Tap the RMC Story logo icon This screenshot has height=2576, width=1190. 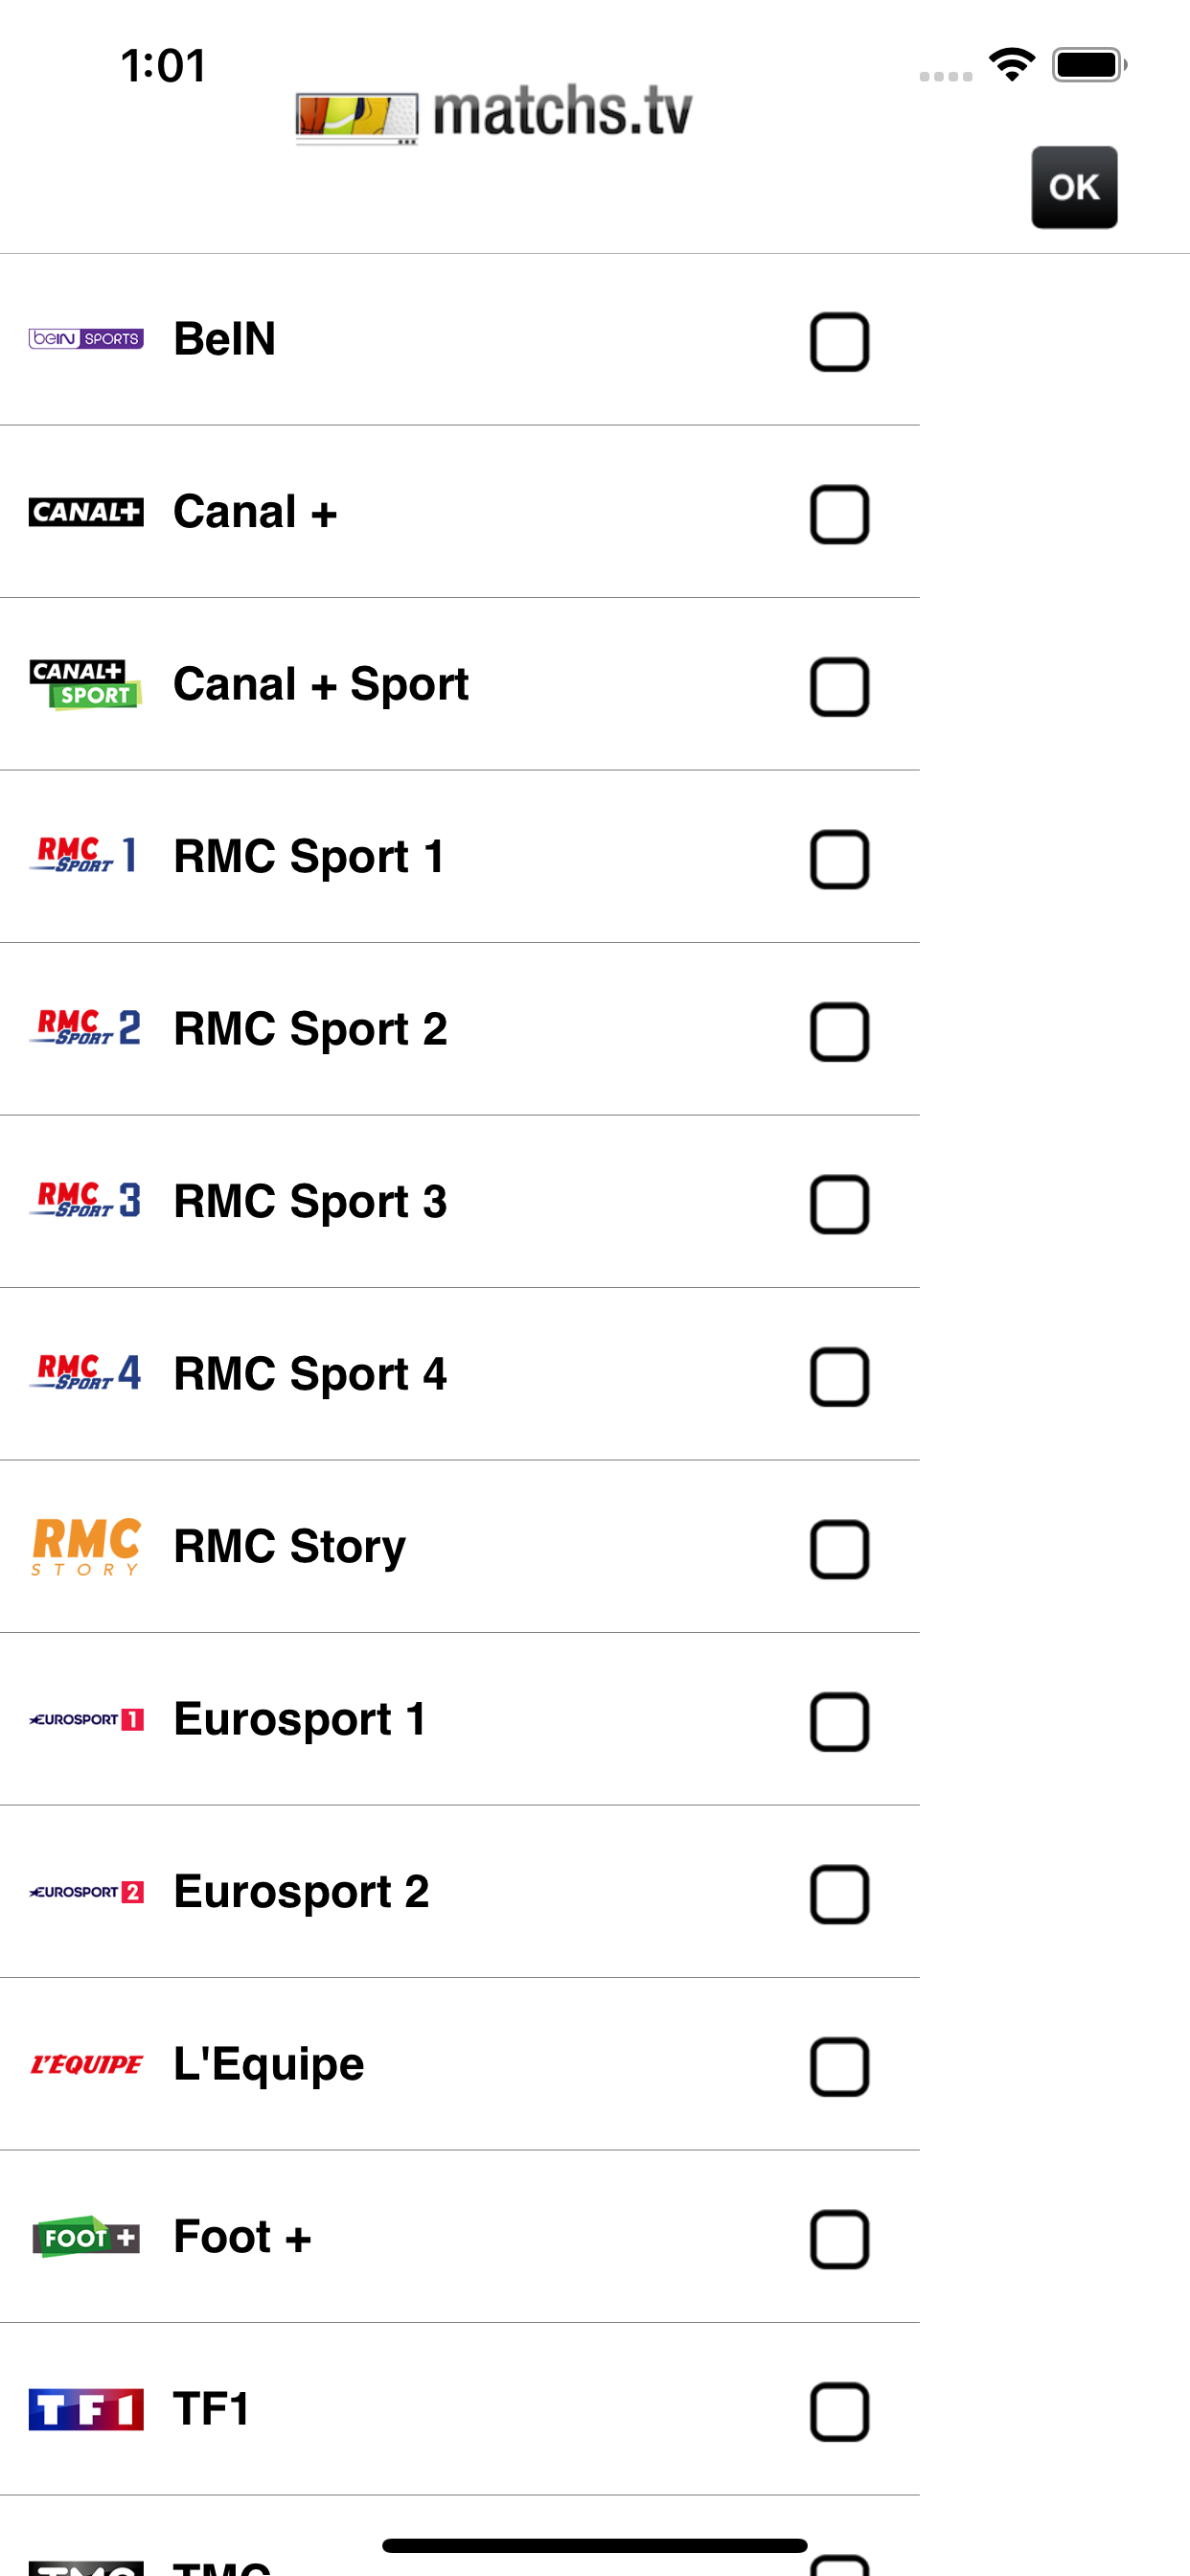coord(86,1547)
